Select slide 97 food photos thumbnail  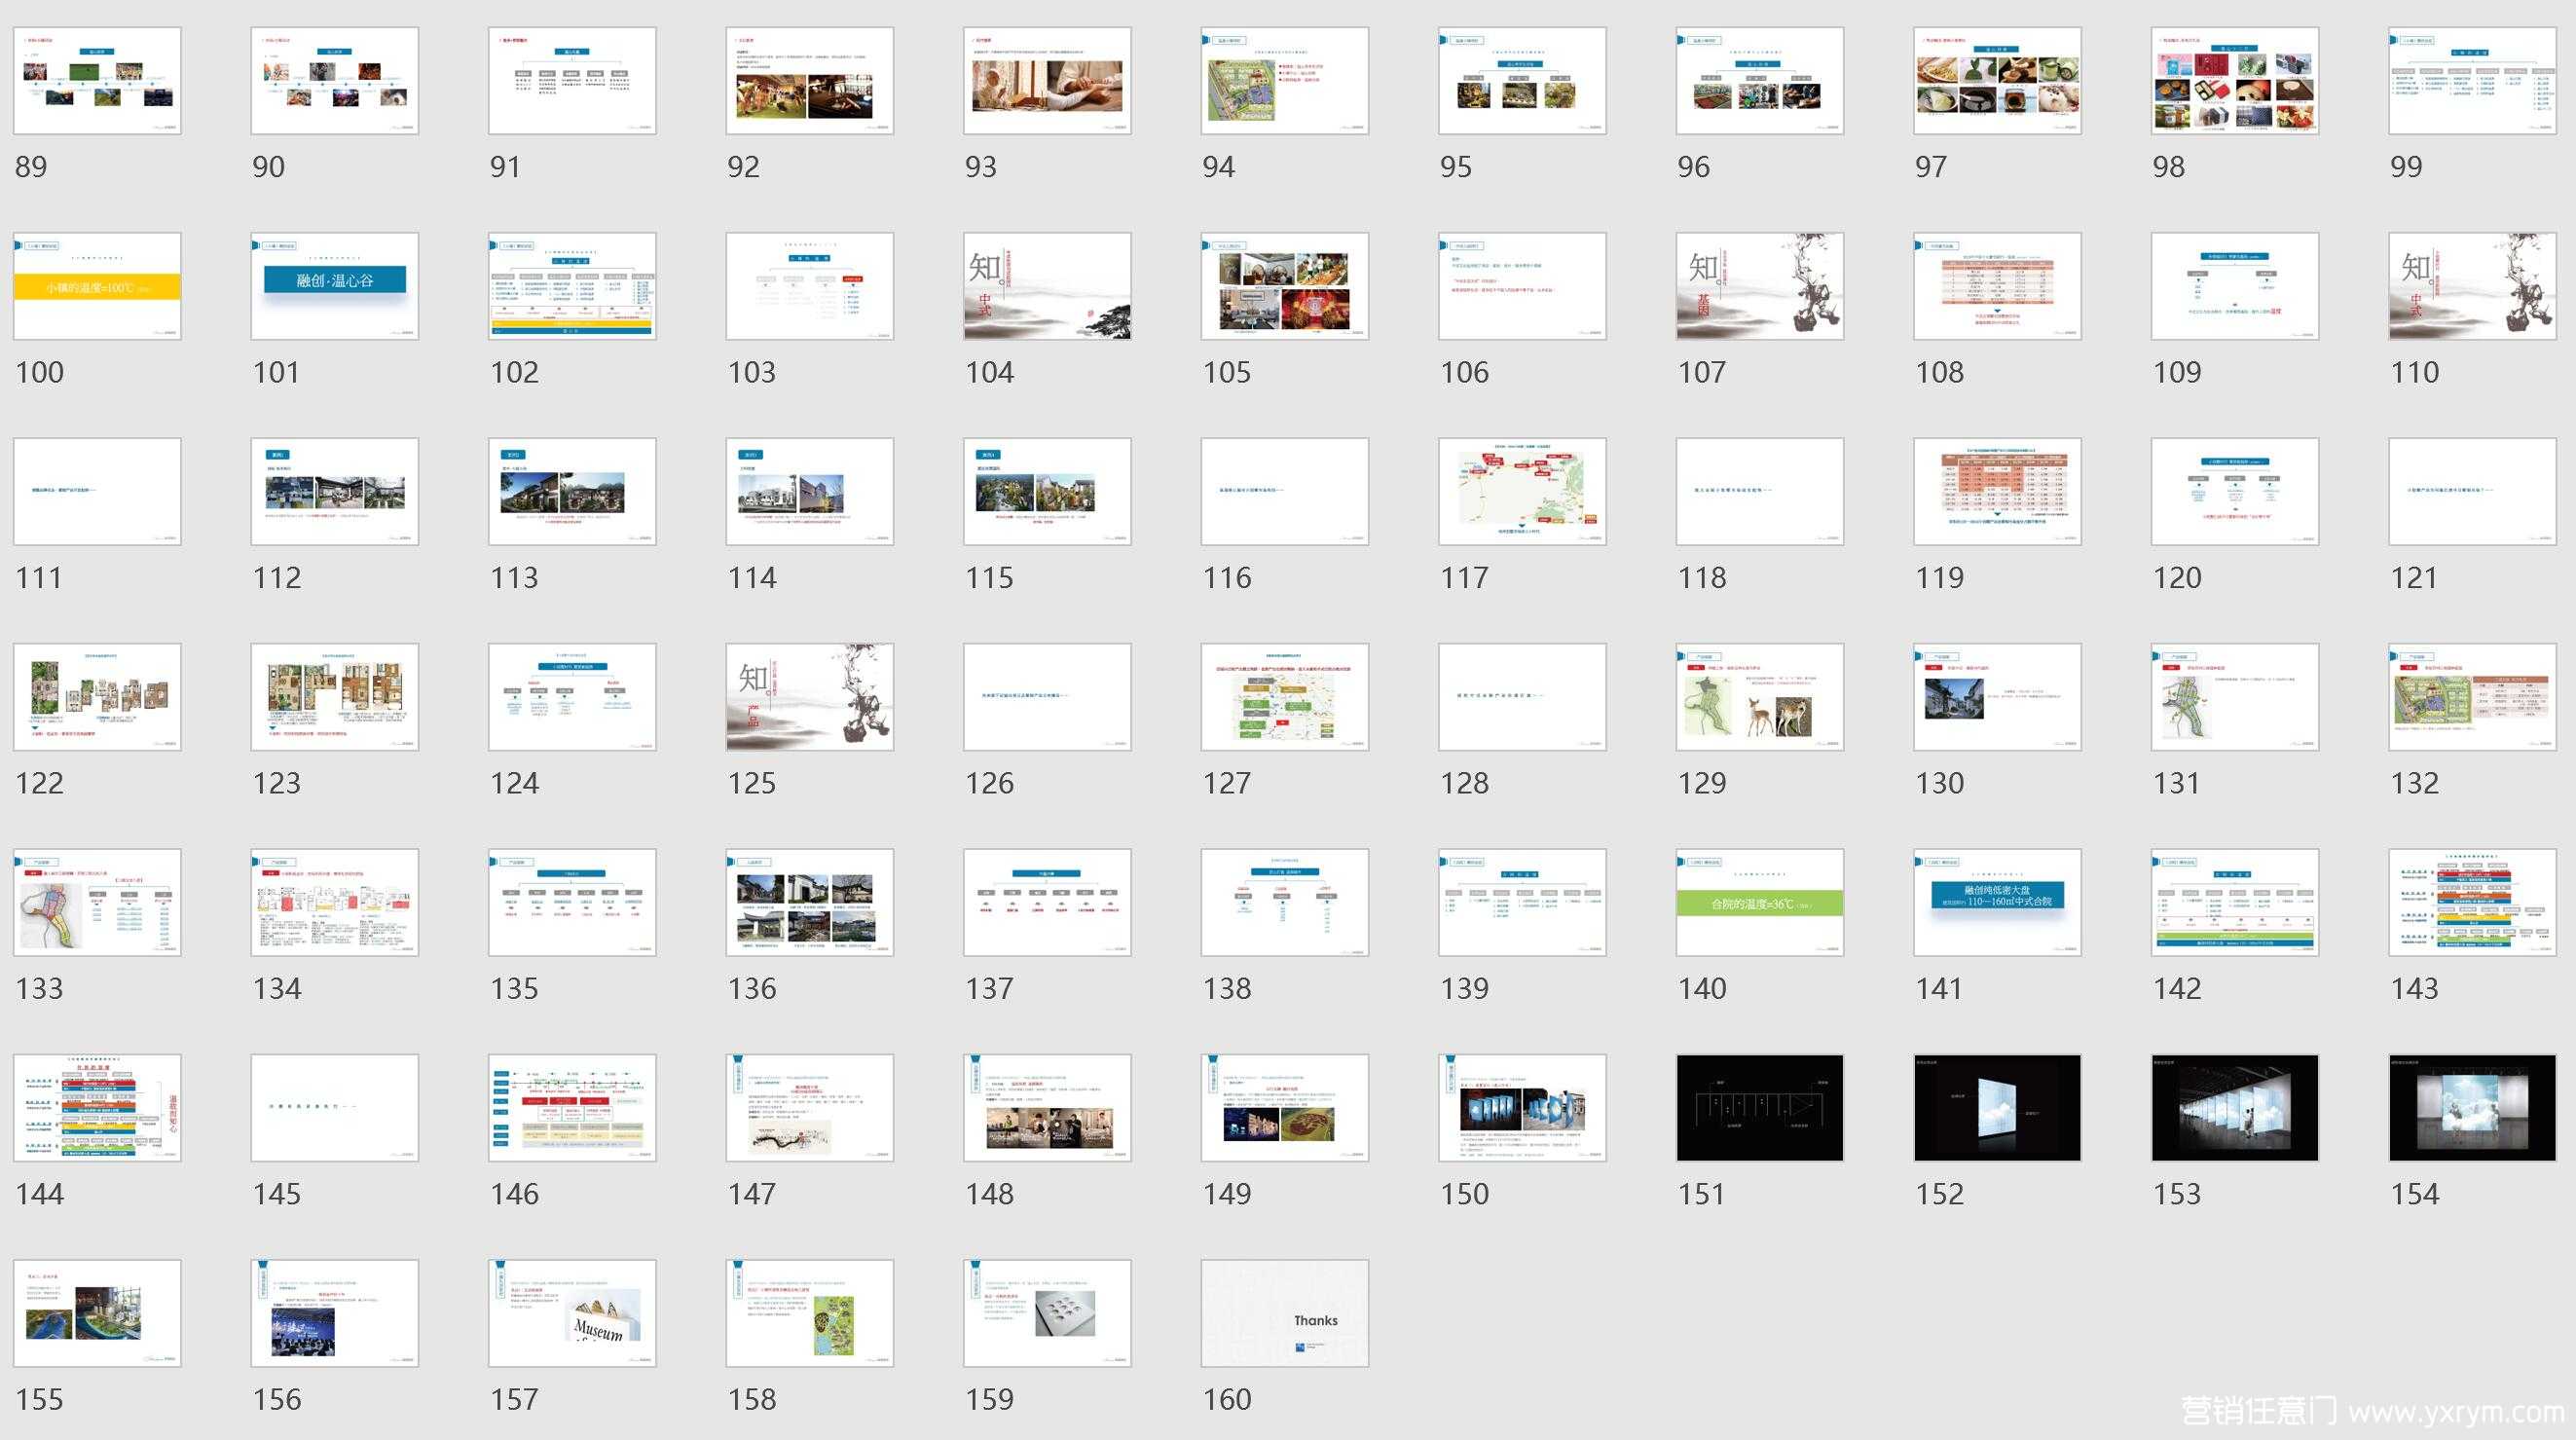coord(1998,81)
